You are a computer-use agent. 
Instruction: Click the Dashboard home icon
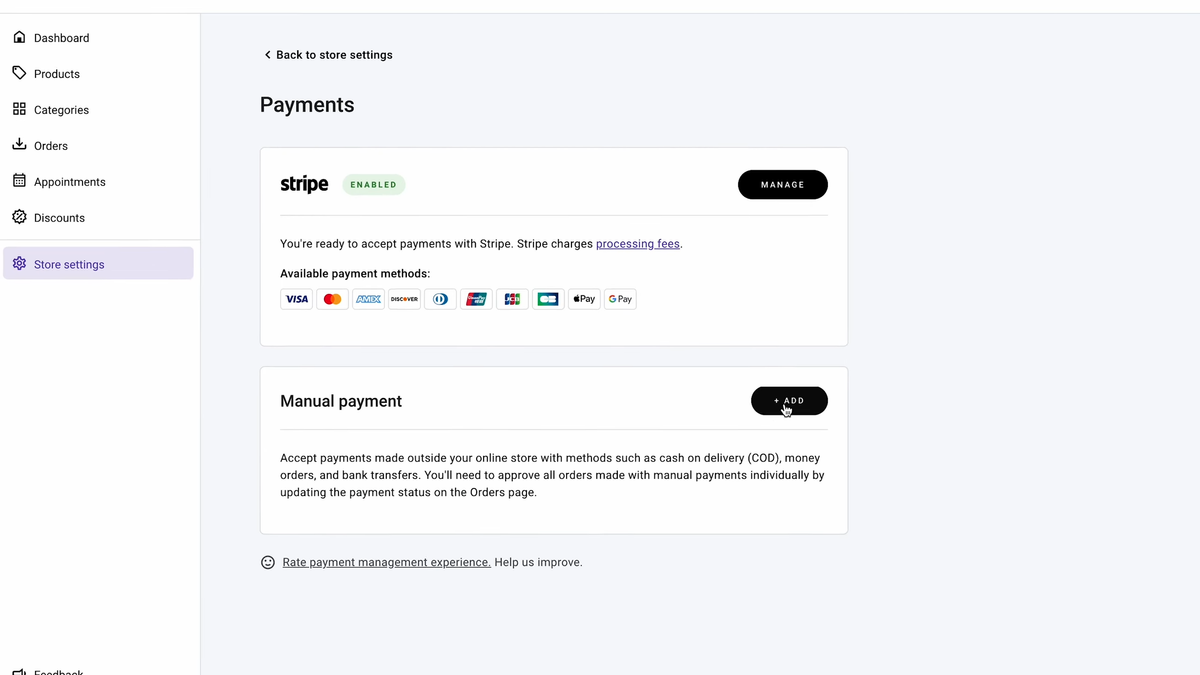click(x=19, y=38)
